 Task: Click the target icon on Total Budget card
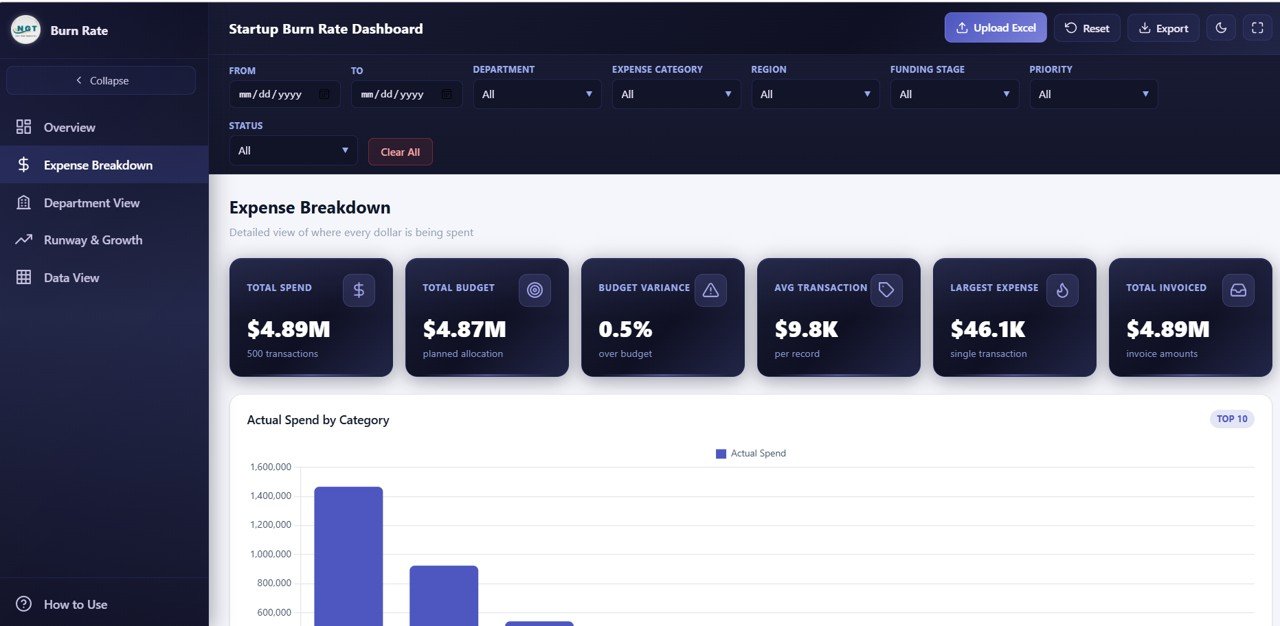pyautogui.click(x=535, y=289)
